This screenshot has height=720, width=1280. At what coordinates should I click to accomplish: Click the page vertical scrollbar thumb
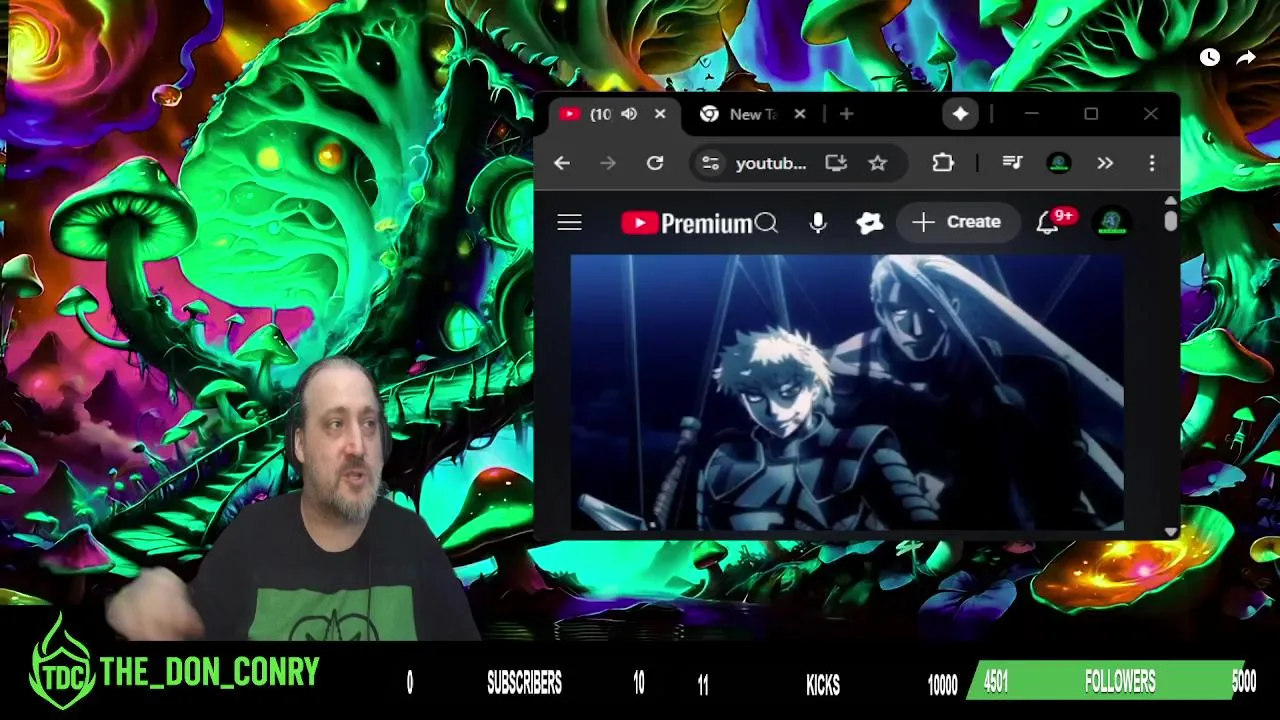(1170, 222)
